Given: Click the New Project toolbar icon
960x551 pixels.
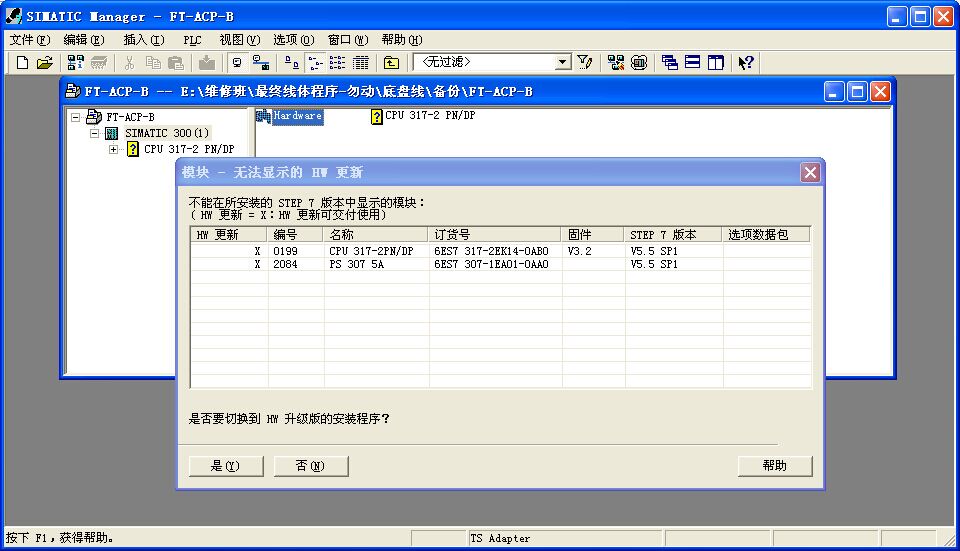Looking at the screenshot, I should 22,63.
